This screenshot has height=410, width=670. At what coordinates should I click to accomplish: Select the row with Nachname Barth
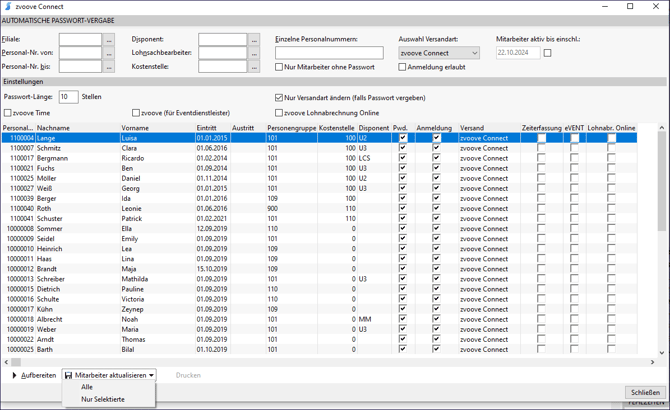click(x=319, y=349)
